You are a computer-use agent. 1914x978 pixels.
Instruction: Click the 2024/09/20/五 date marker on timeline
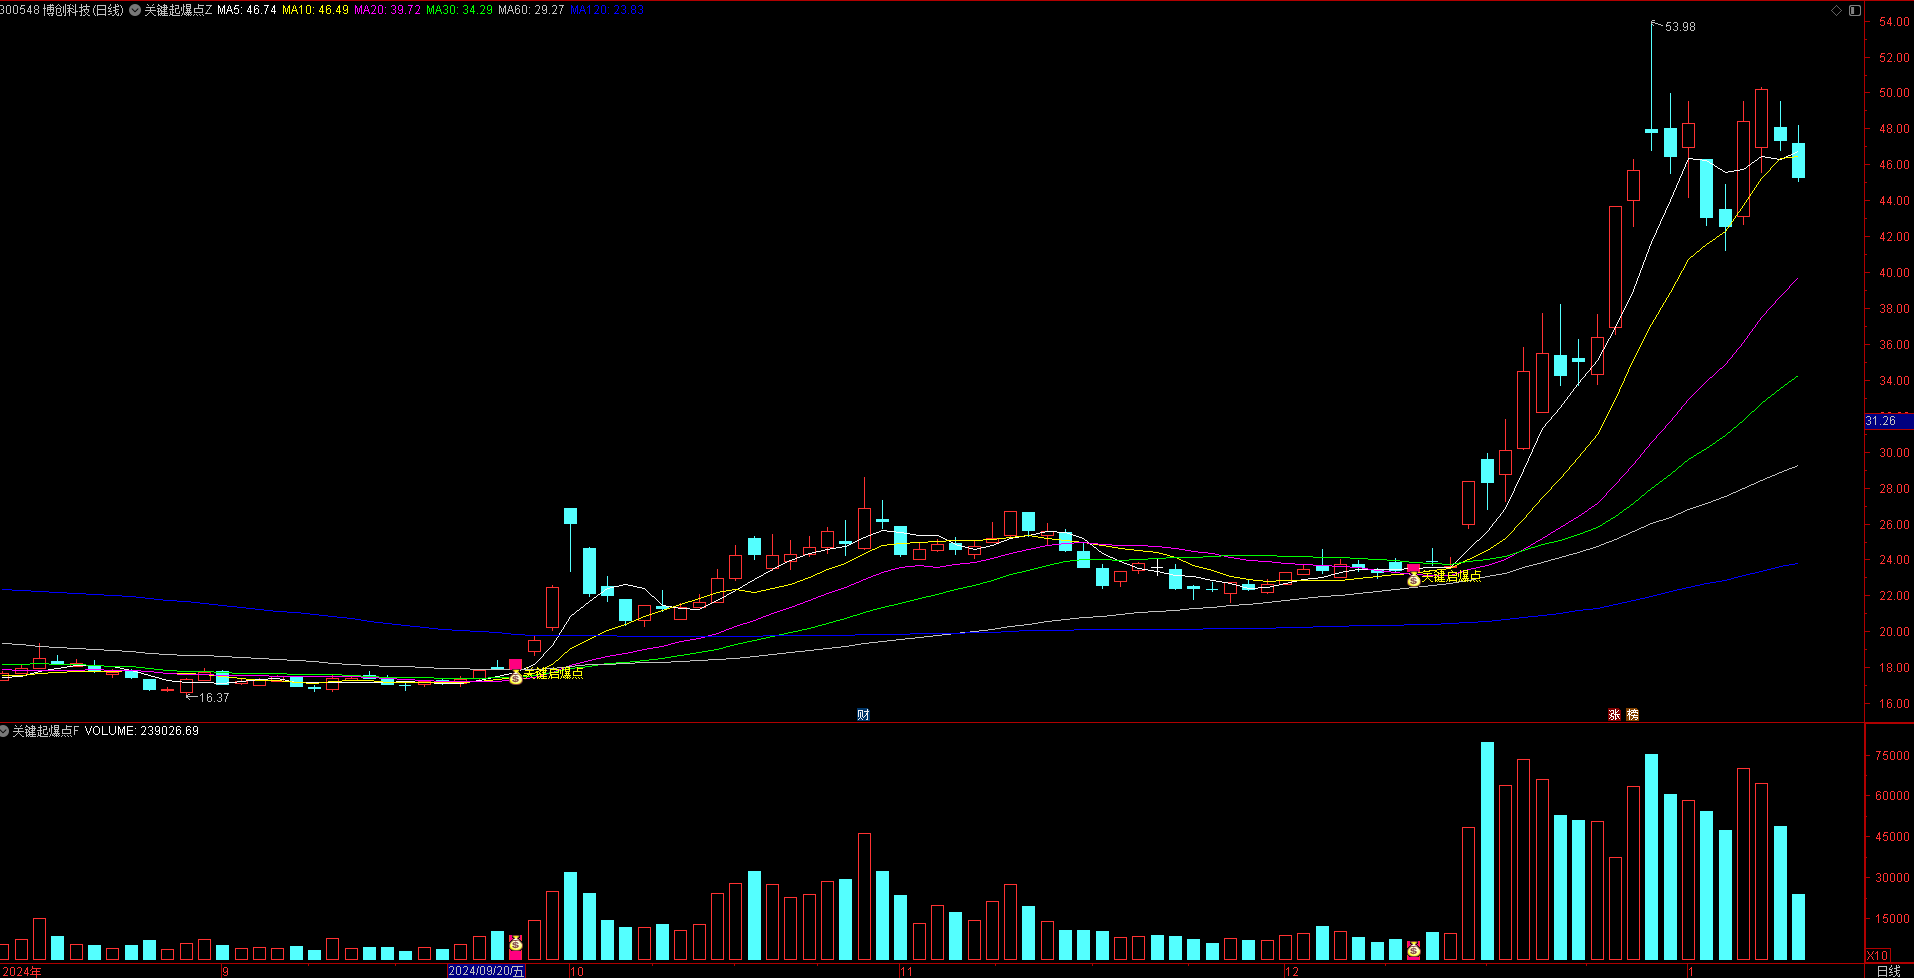click(486, 971)
